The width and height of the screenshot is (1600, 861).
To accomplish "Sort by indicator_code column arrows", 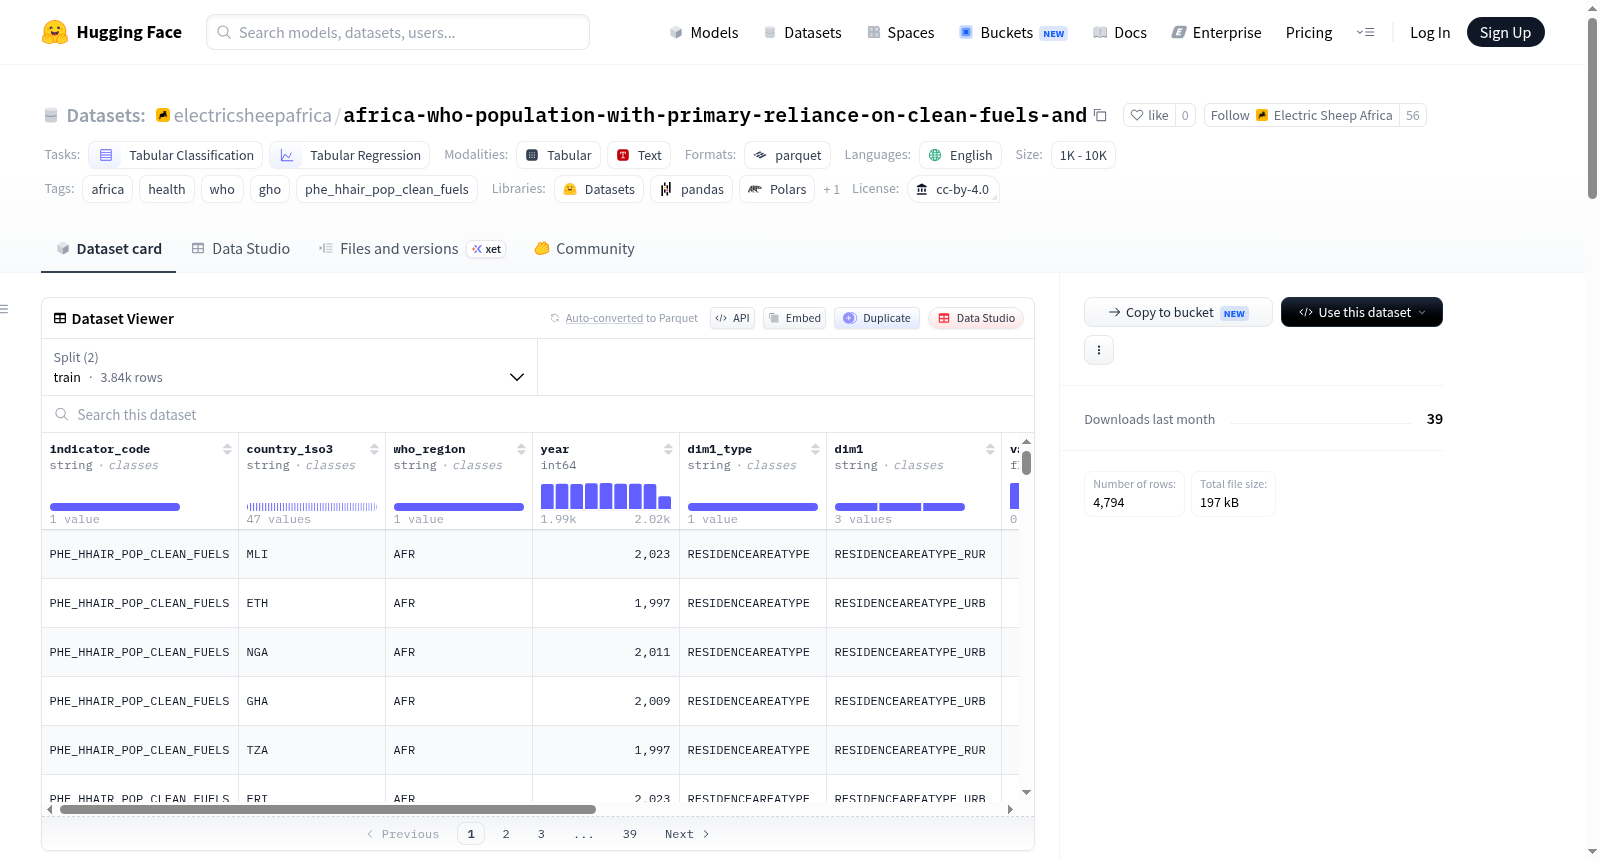I will (227, 449).
